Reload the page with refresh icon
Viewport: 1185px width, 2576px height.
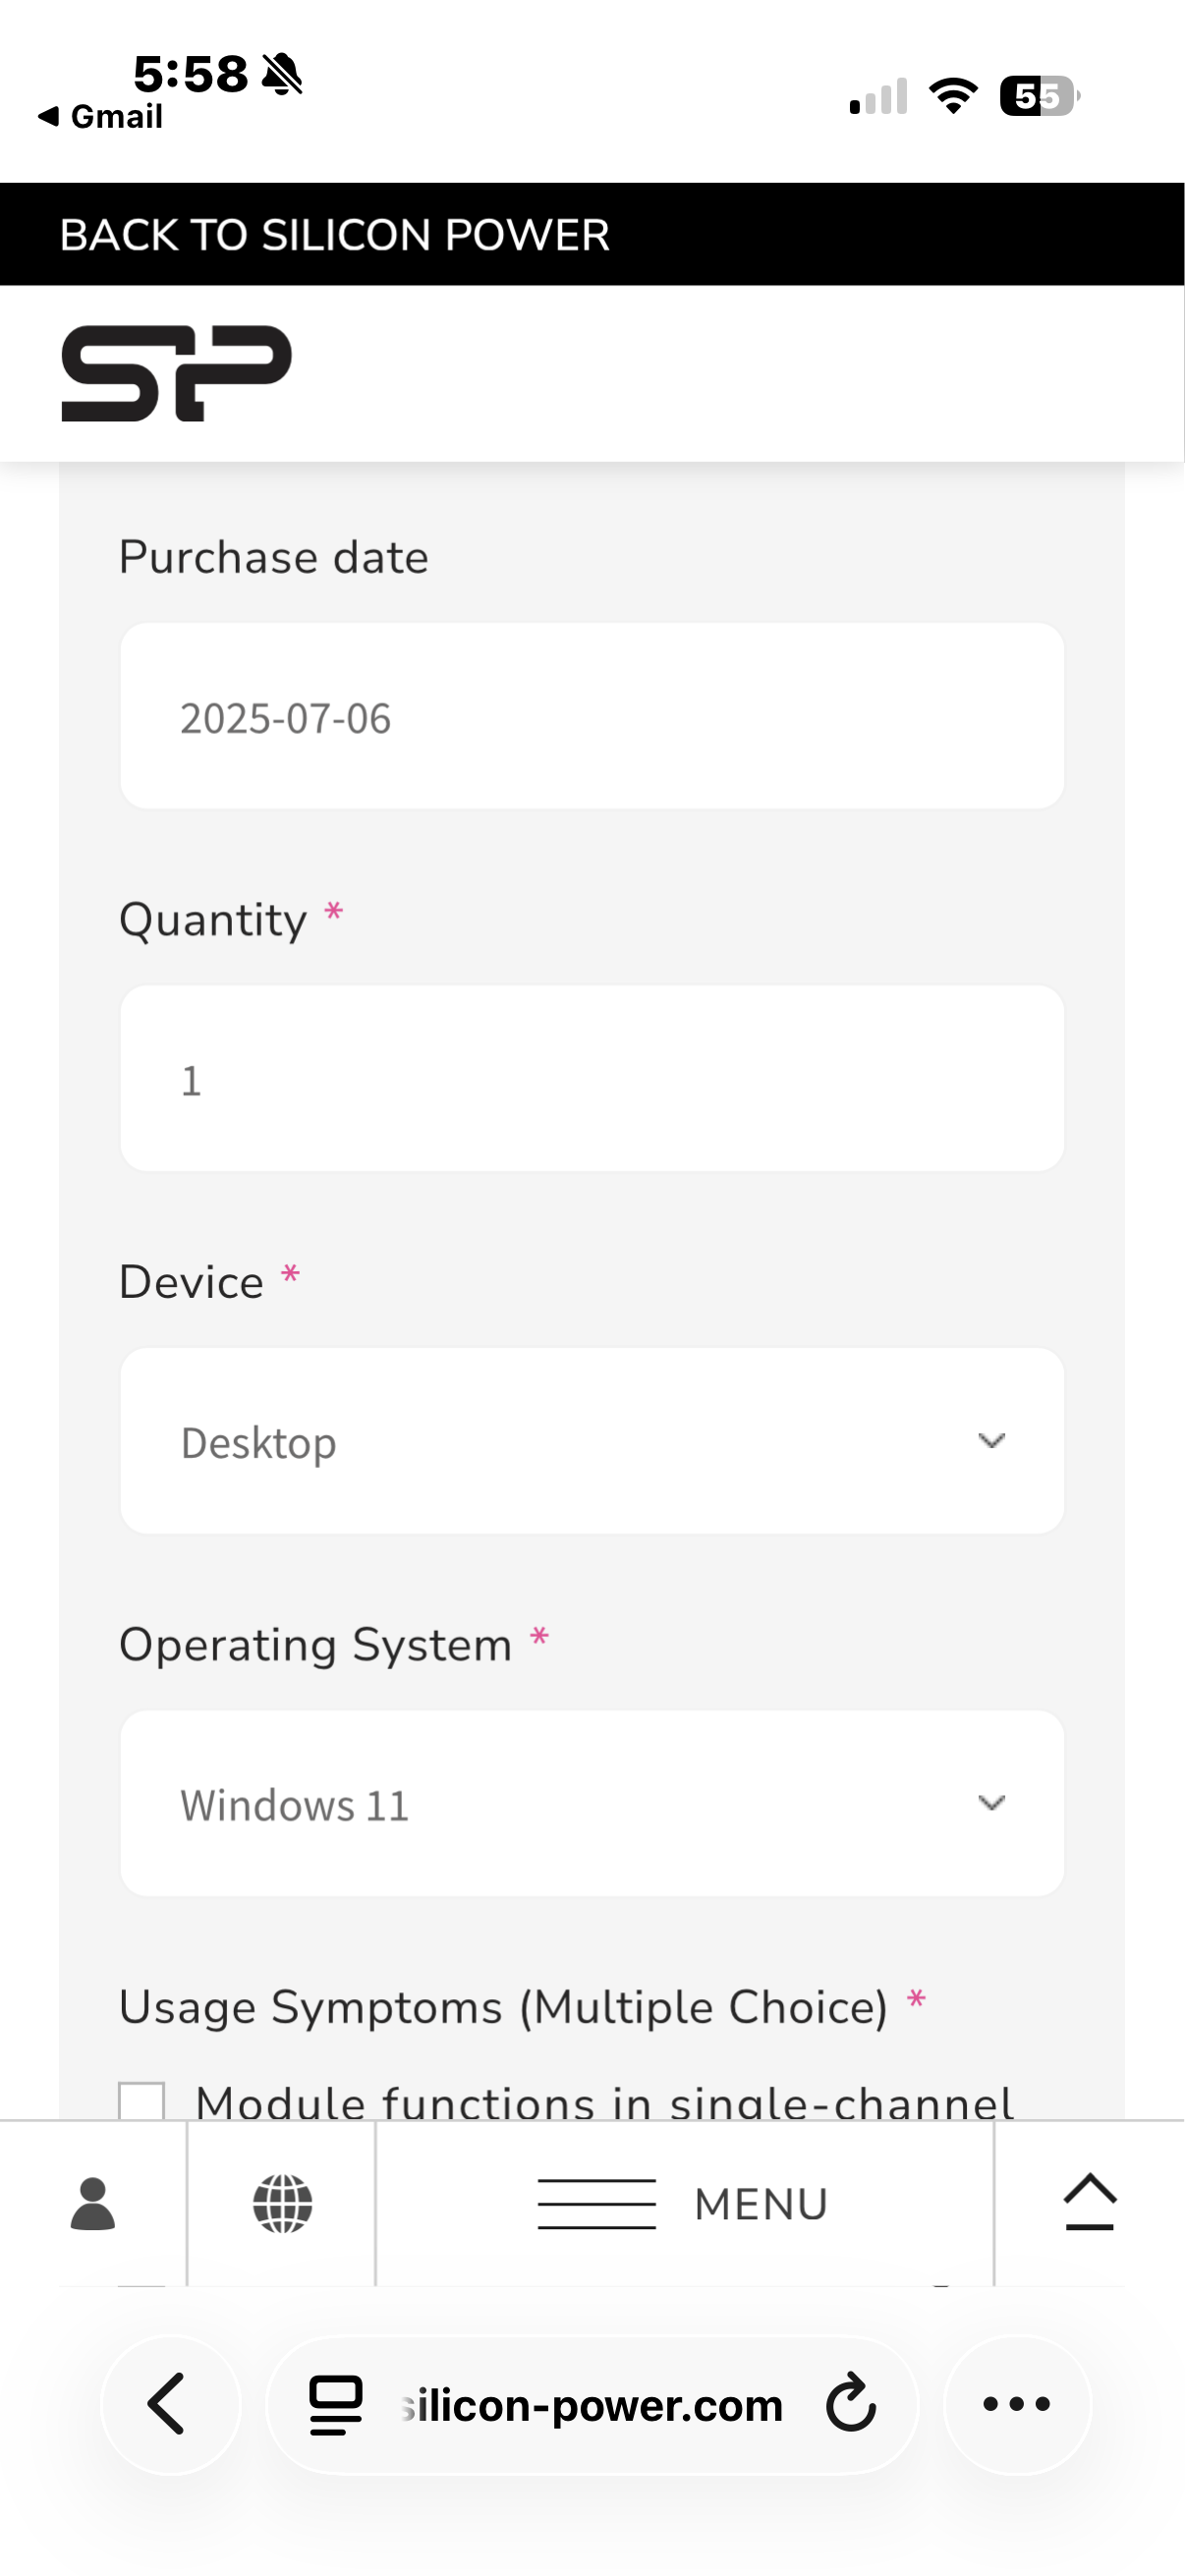851,2403
